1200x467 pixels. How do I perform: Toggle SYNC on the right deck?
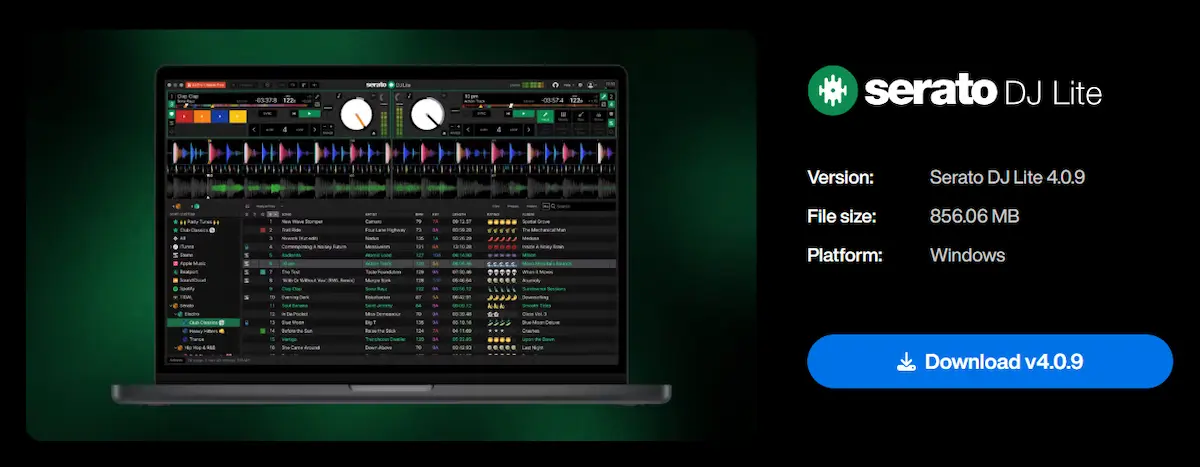point(481,113)
